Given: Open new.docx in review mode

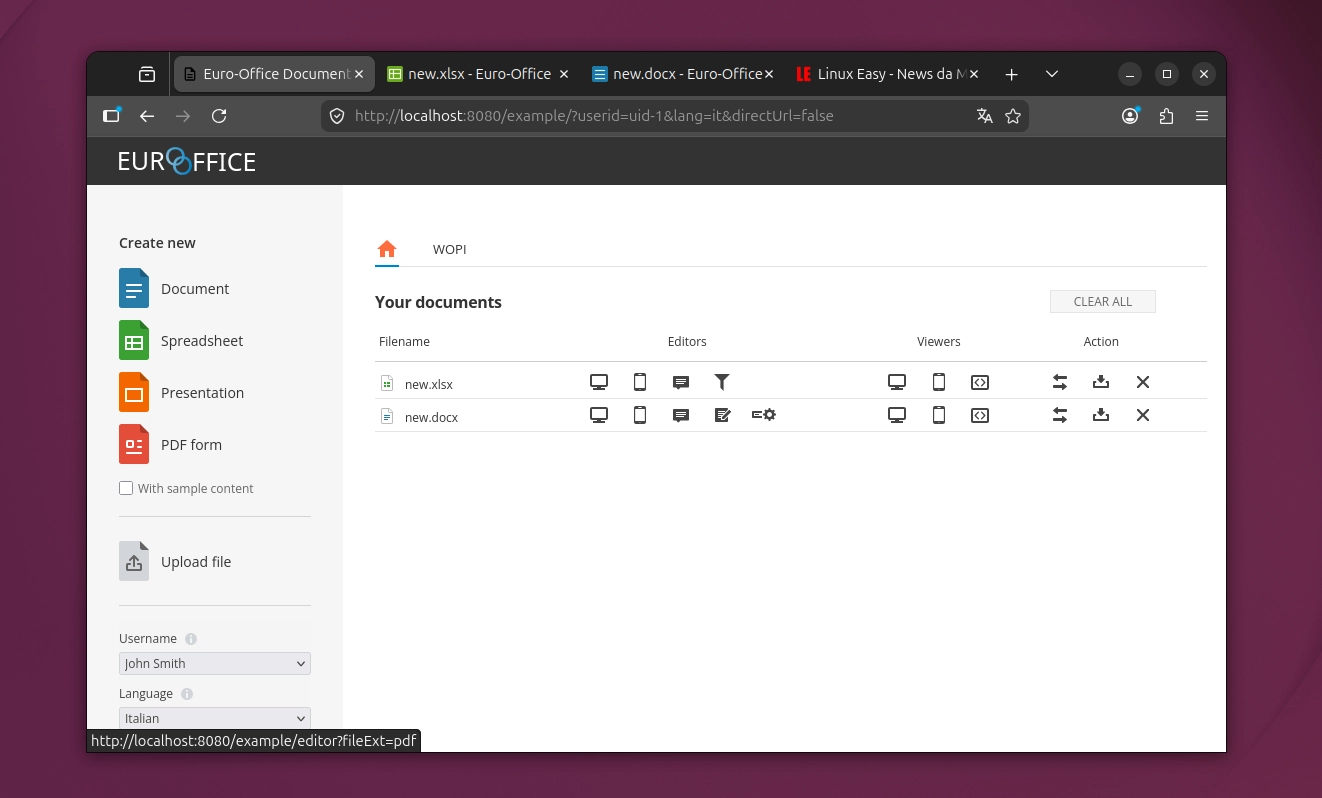Looking at the screenshot, I should coord(723,415).
